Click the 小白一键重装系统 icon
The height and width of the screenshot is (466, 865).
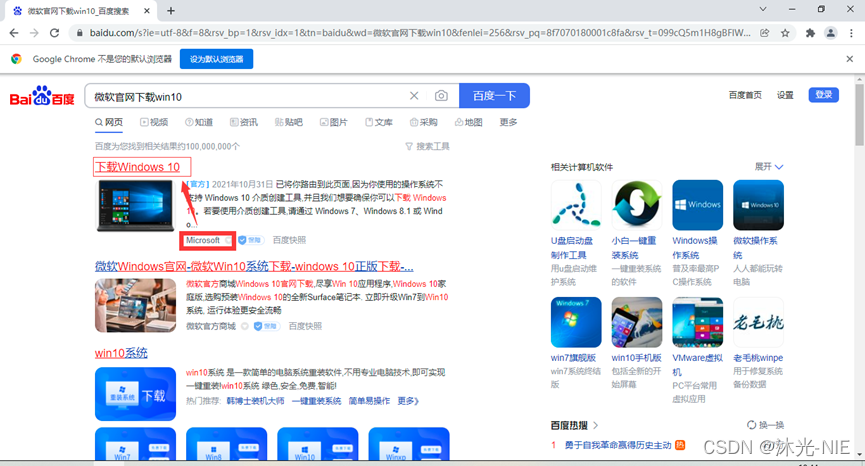637,205
